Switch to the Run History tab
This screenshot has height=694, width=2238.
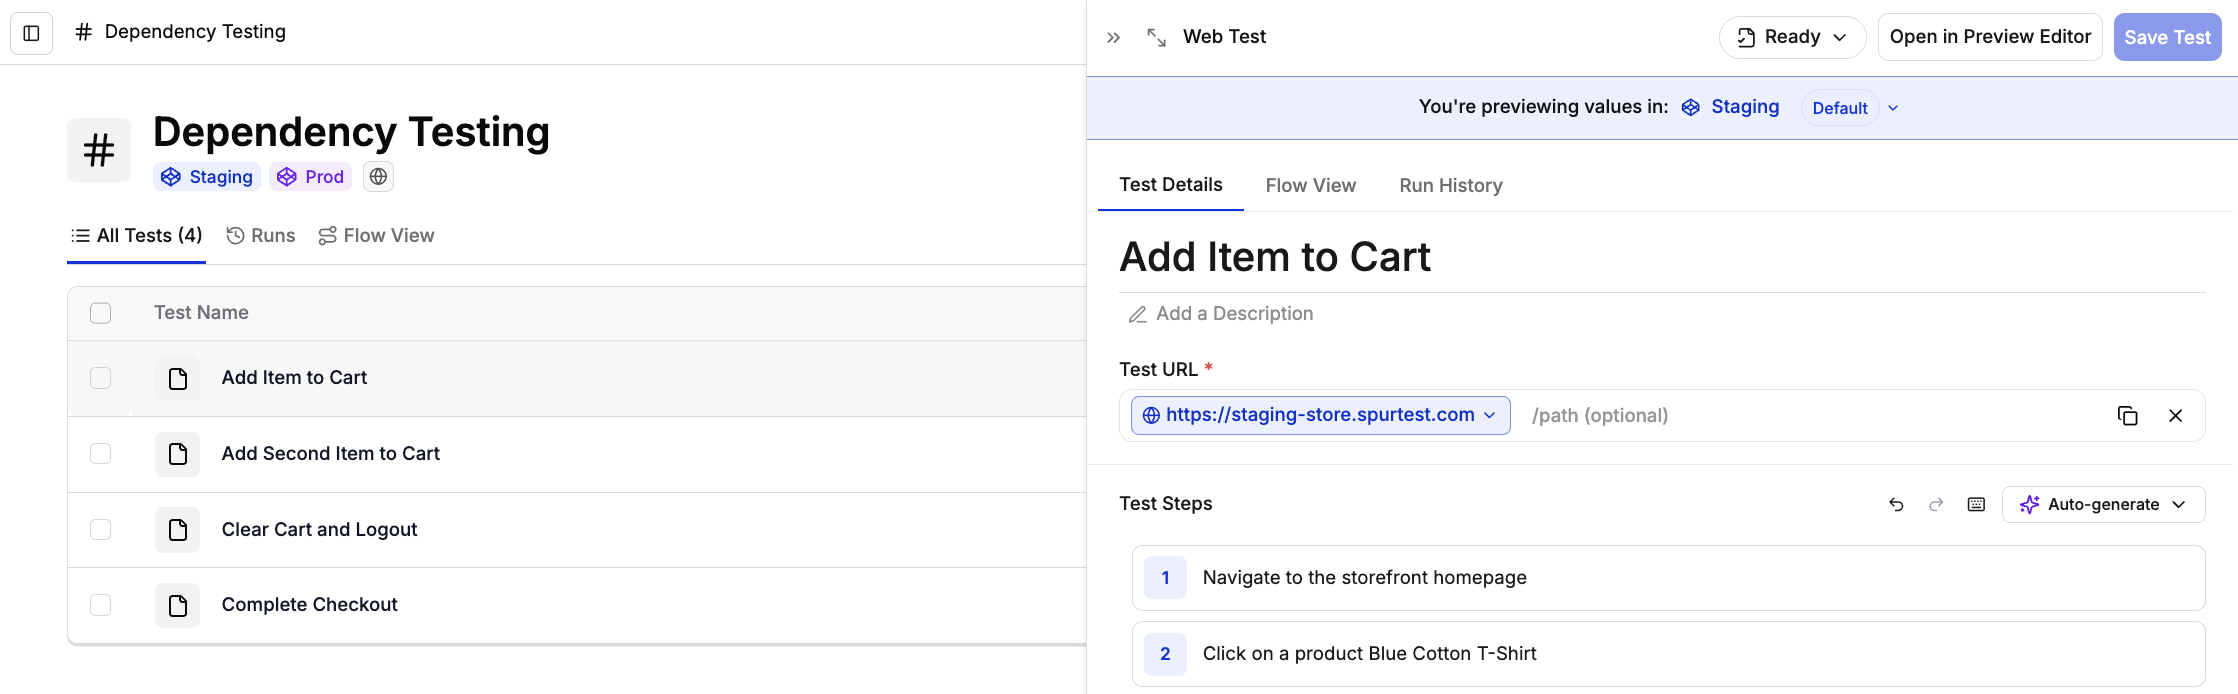tap(1450, 186)
